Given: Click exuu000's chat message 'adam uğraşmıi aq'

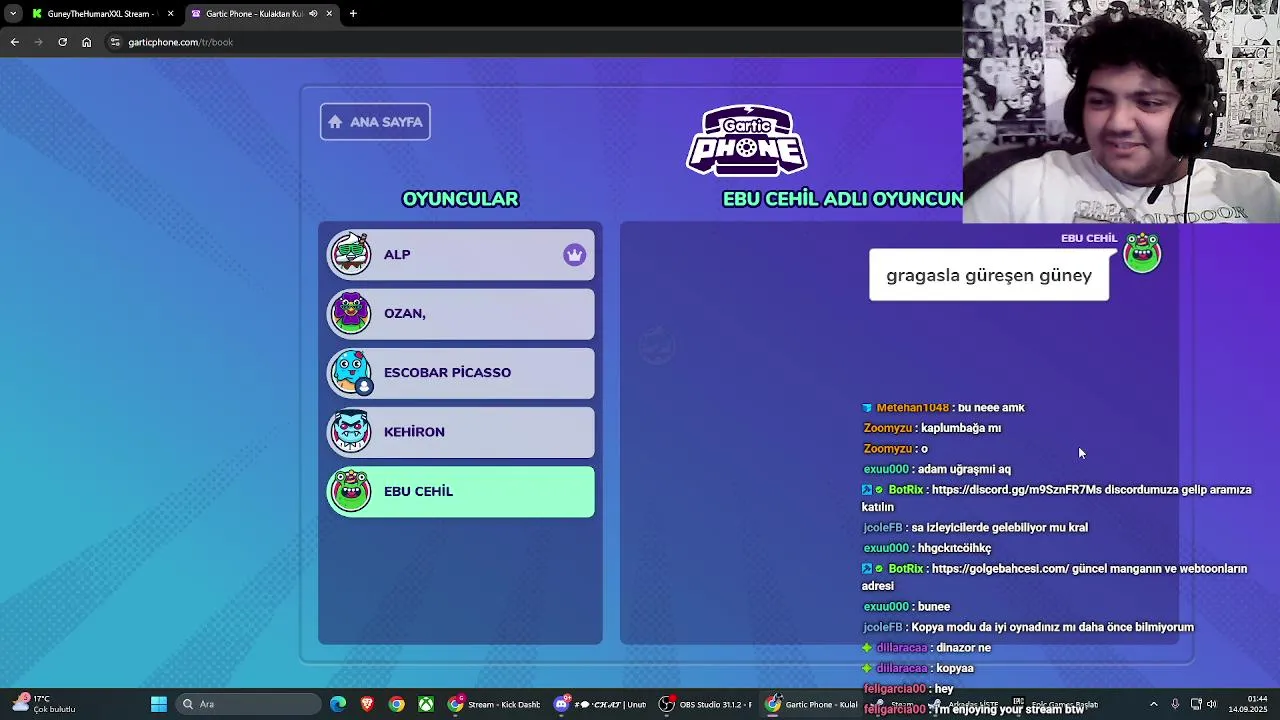Looking at the screenshot, I should pyautogui.click(x=964, y=469).
